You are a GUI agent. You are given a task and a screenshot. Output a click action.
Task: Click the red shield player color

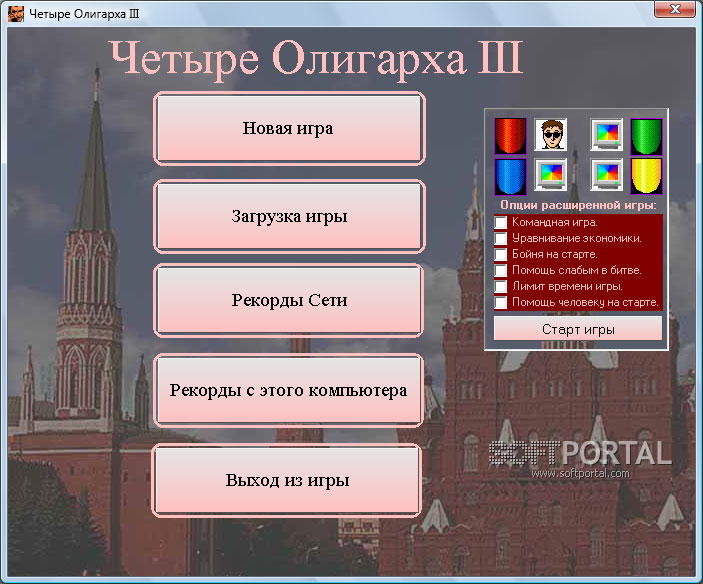[x=510, y=136]
